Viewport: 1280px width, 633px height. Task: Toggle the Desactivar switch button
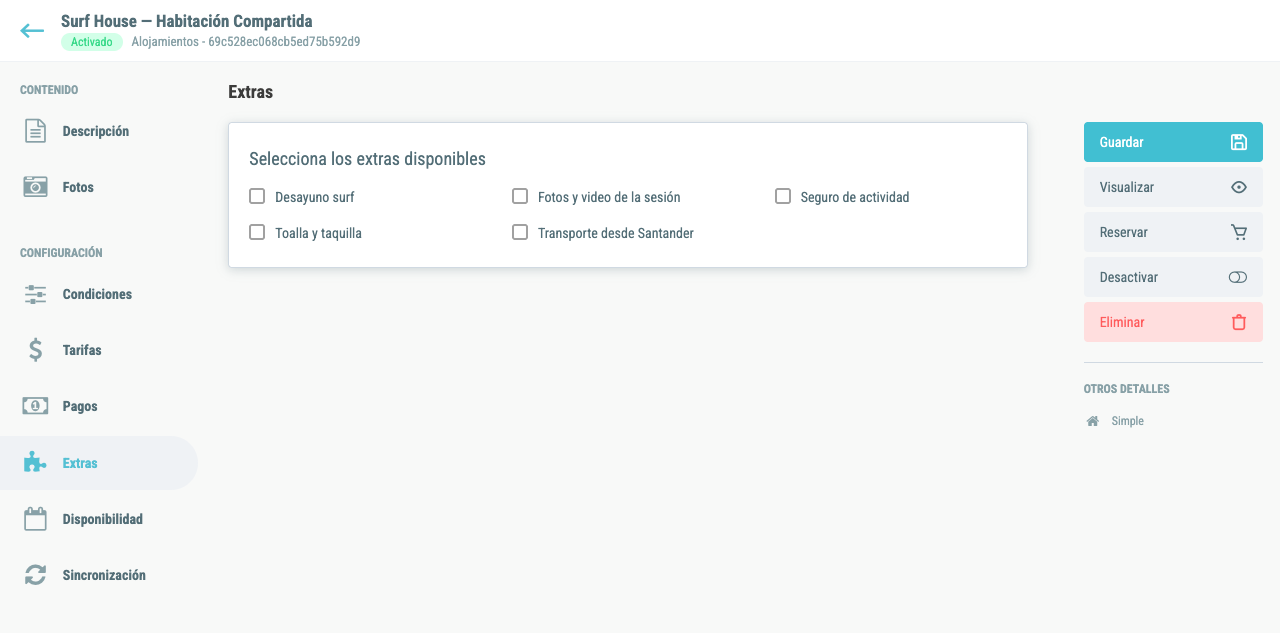tap(1173, 277)
